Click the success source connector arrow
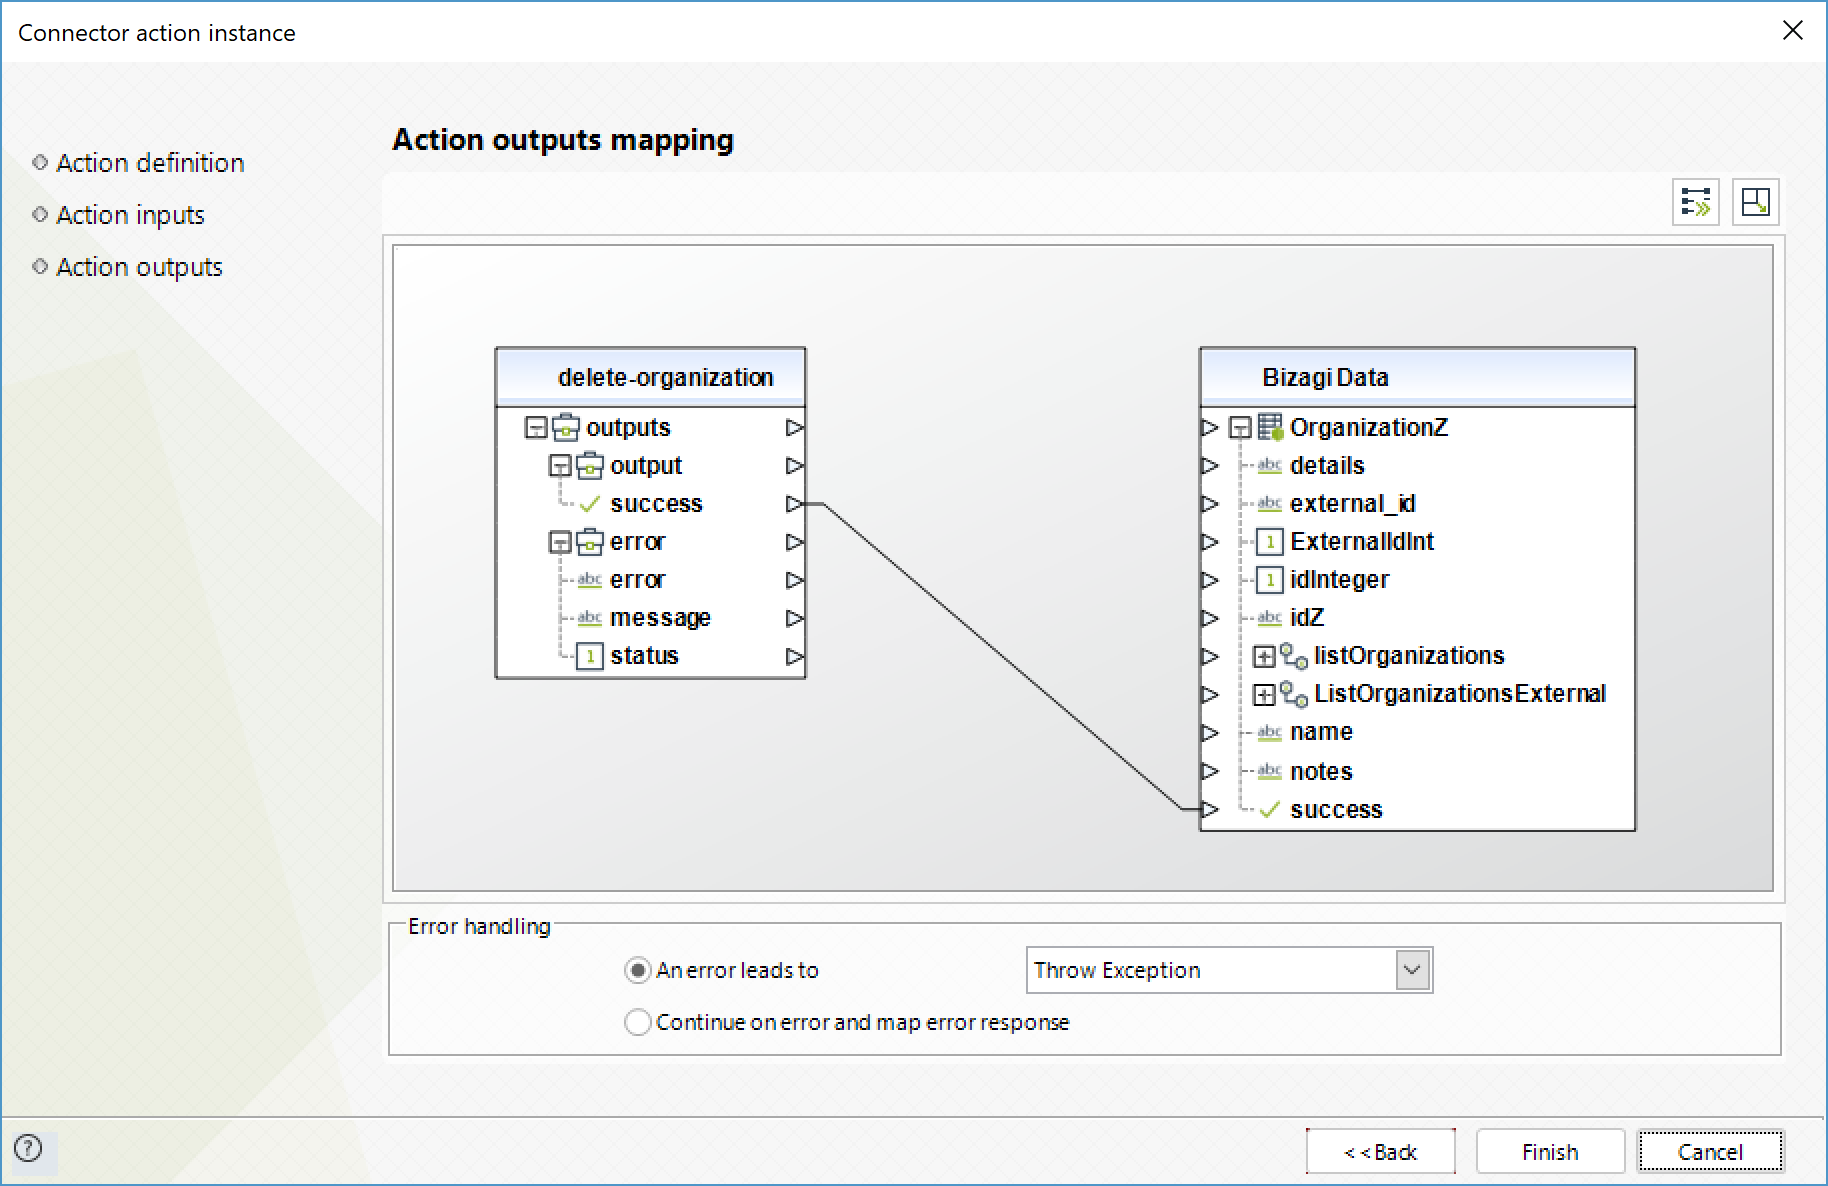The width and height of the screenshot is (1828, 1186). click(x=794, y=504)
